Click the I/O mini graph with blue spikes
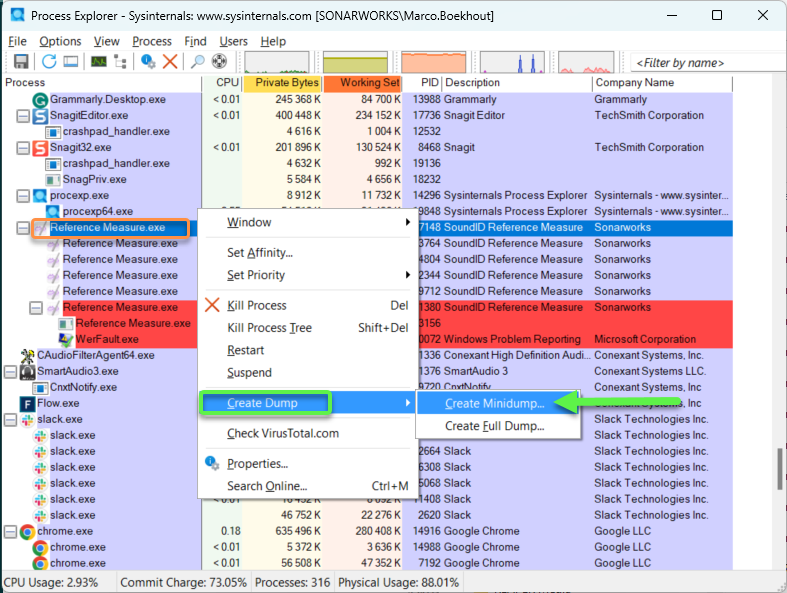The image size is (787, 593). click(x=512, y=62)
